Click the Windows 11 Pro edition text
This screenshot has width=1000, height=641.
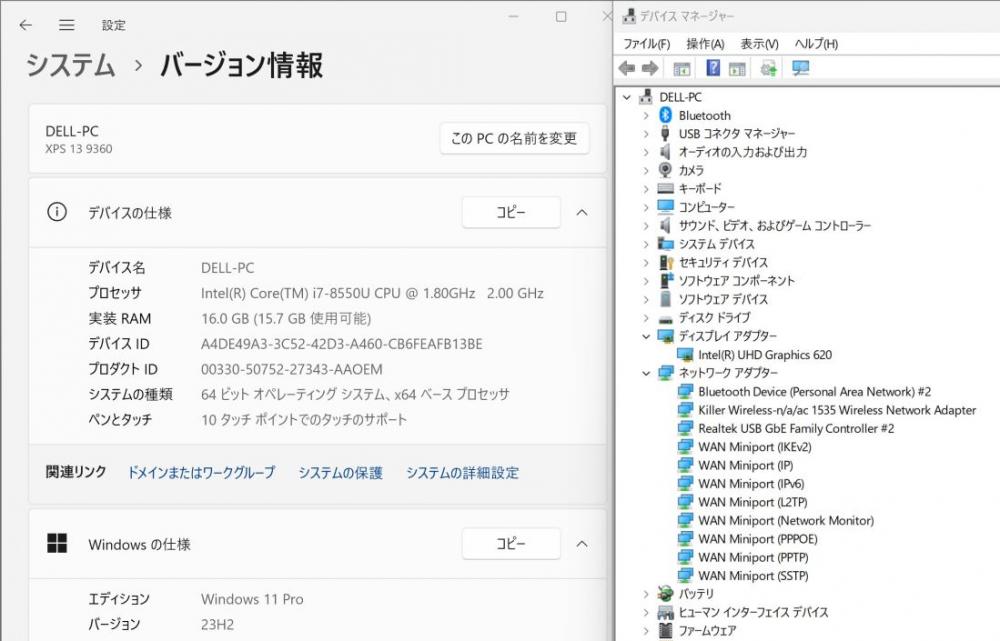(252, 599)
